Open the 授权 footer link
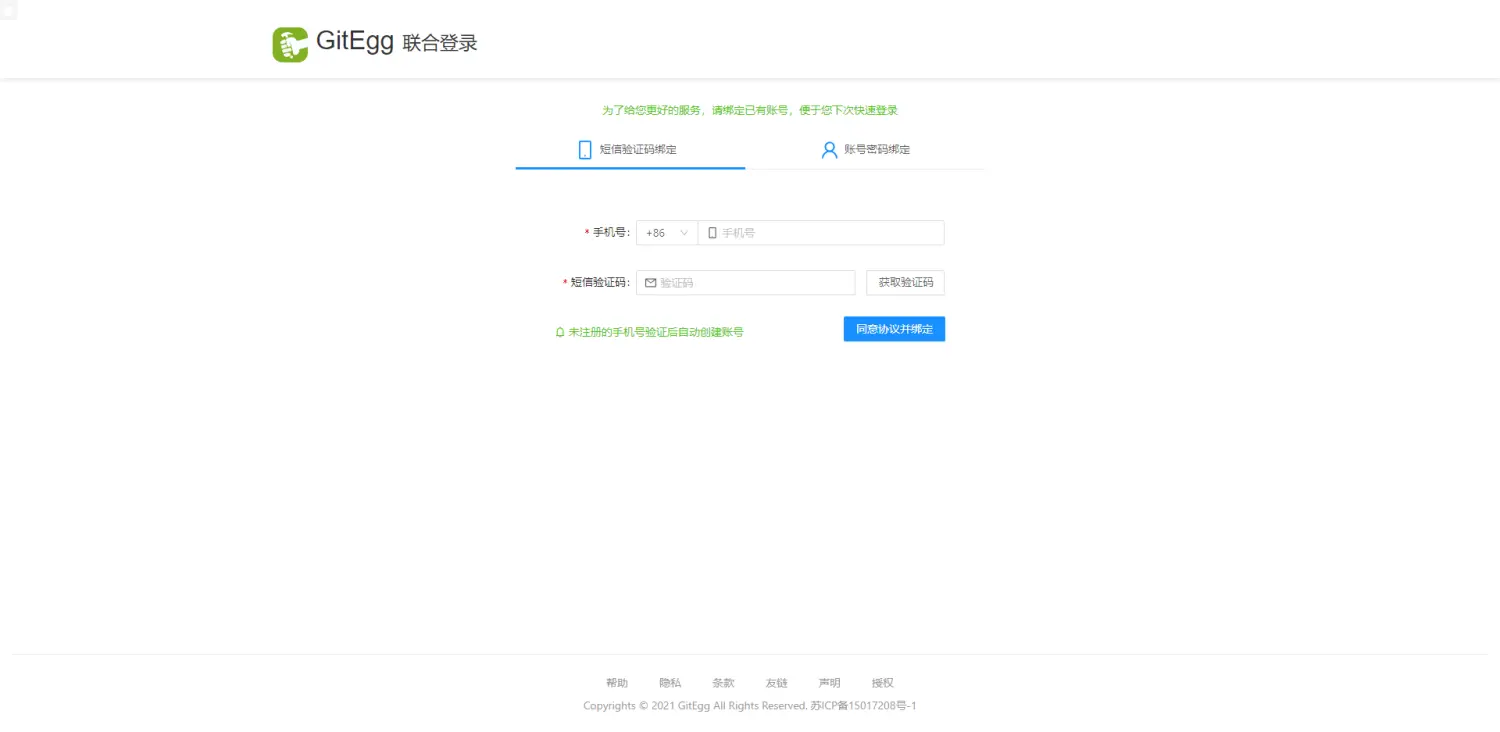Image resolution: width=1500 pixels, height=732 pixels. click(882, 683)
